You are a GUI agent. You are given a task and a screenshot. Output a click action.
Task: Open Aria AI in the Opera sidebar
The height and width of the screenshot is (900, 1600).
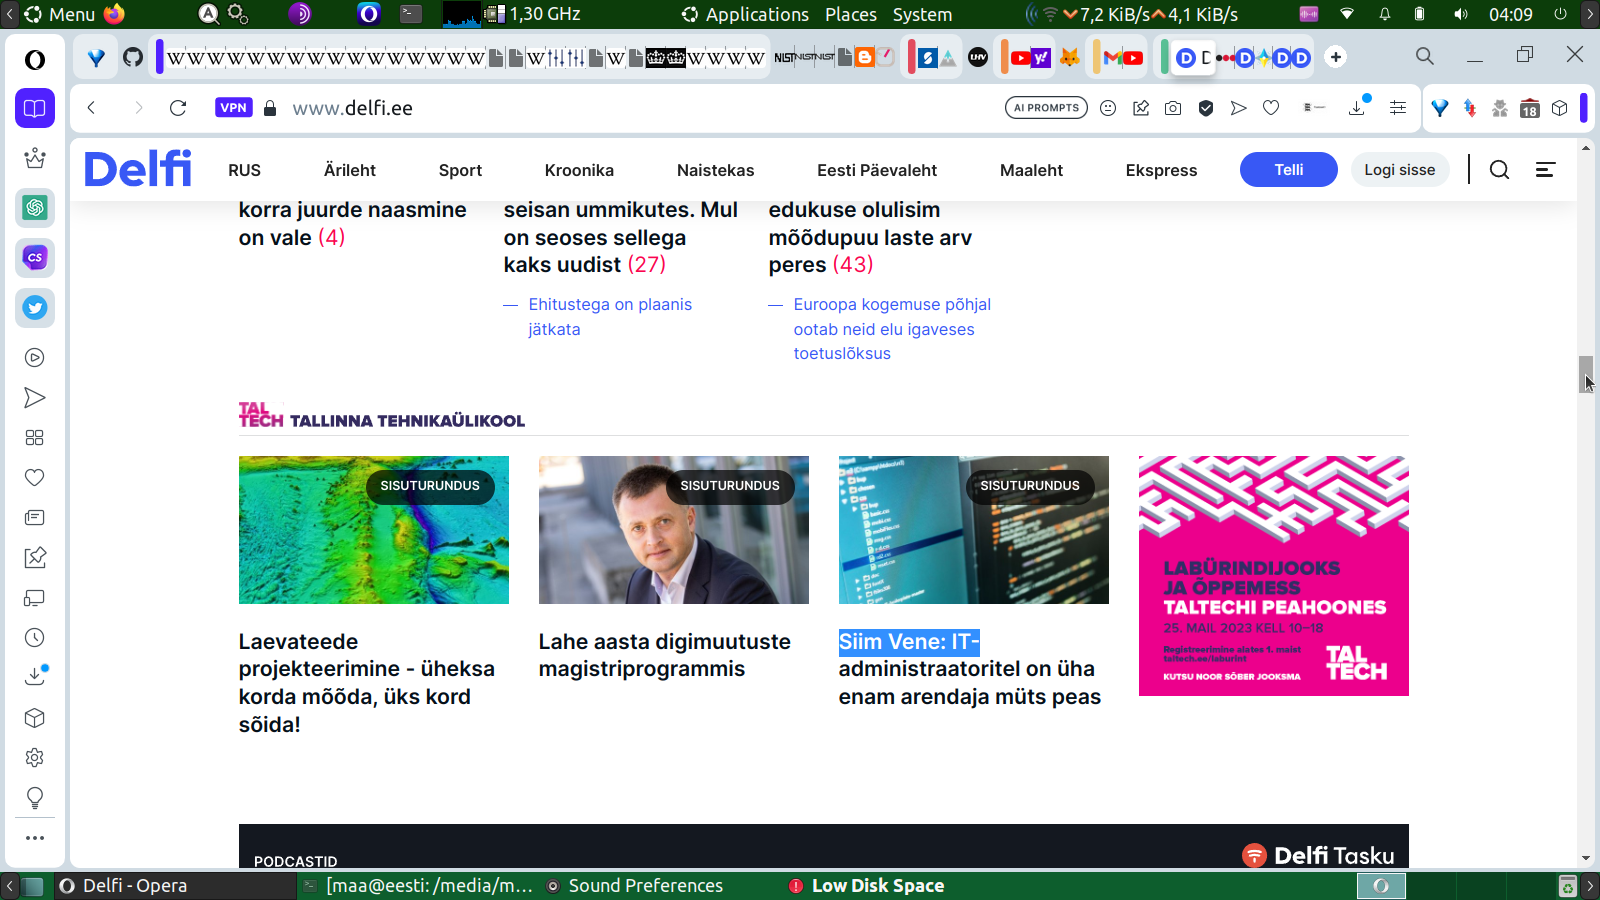35,158
